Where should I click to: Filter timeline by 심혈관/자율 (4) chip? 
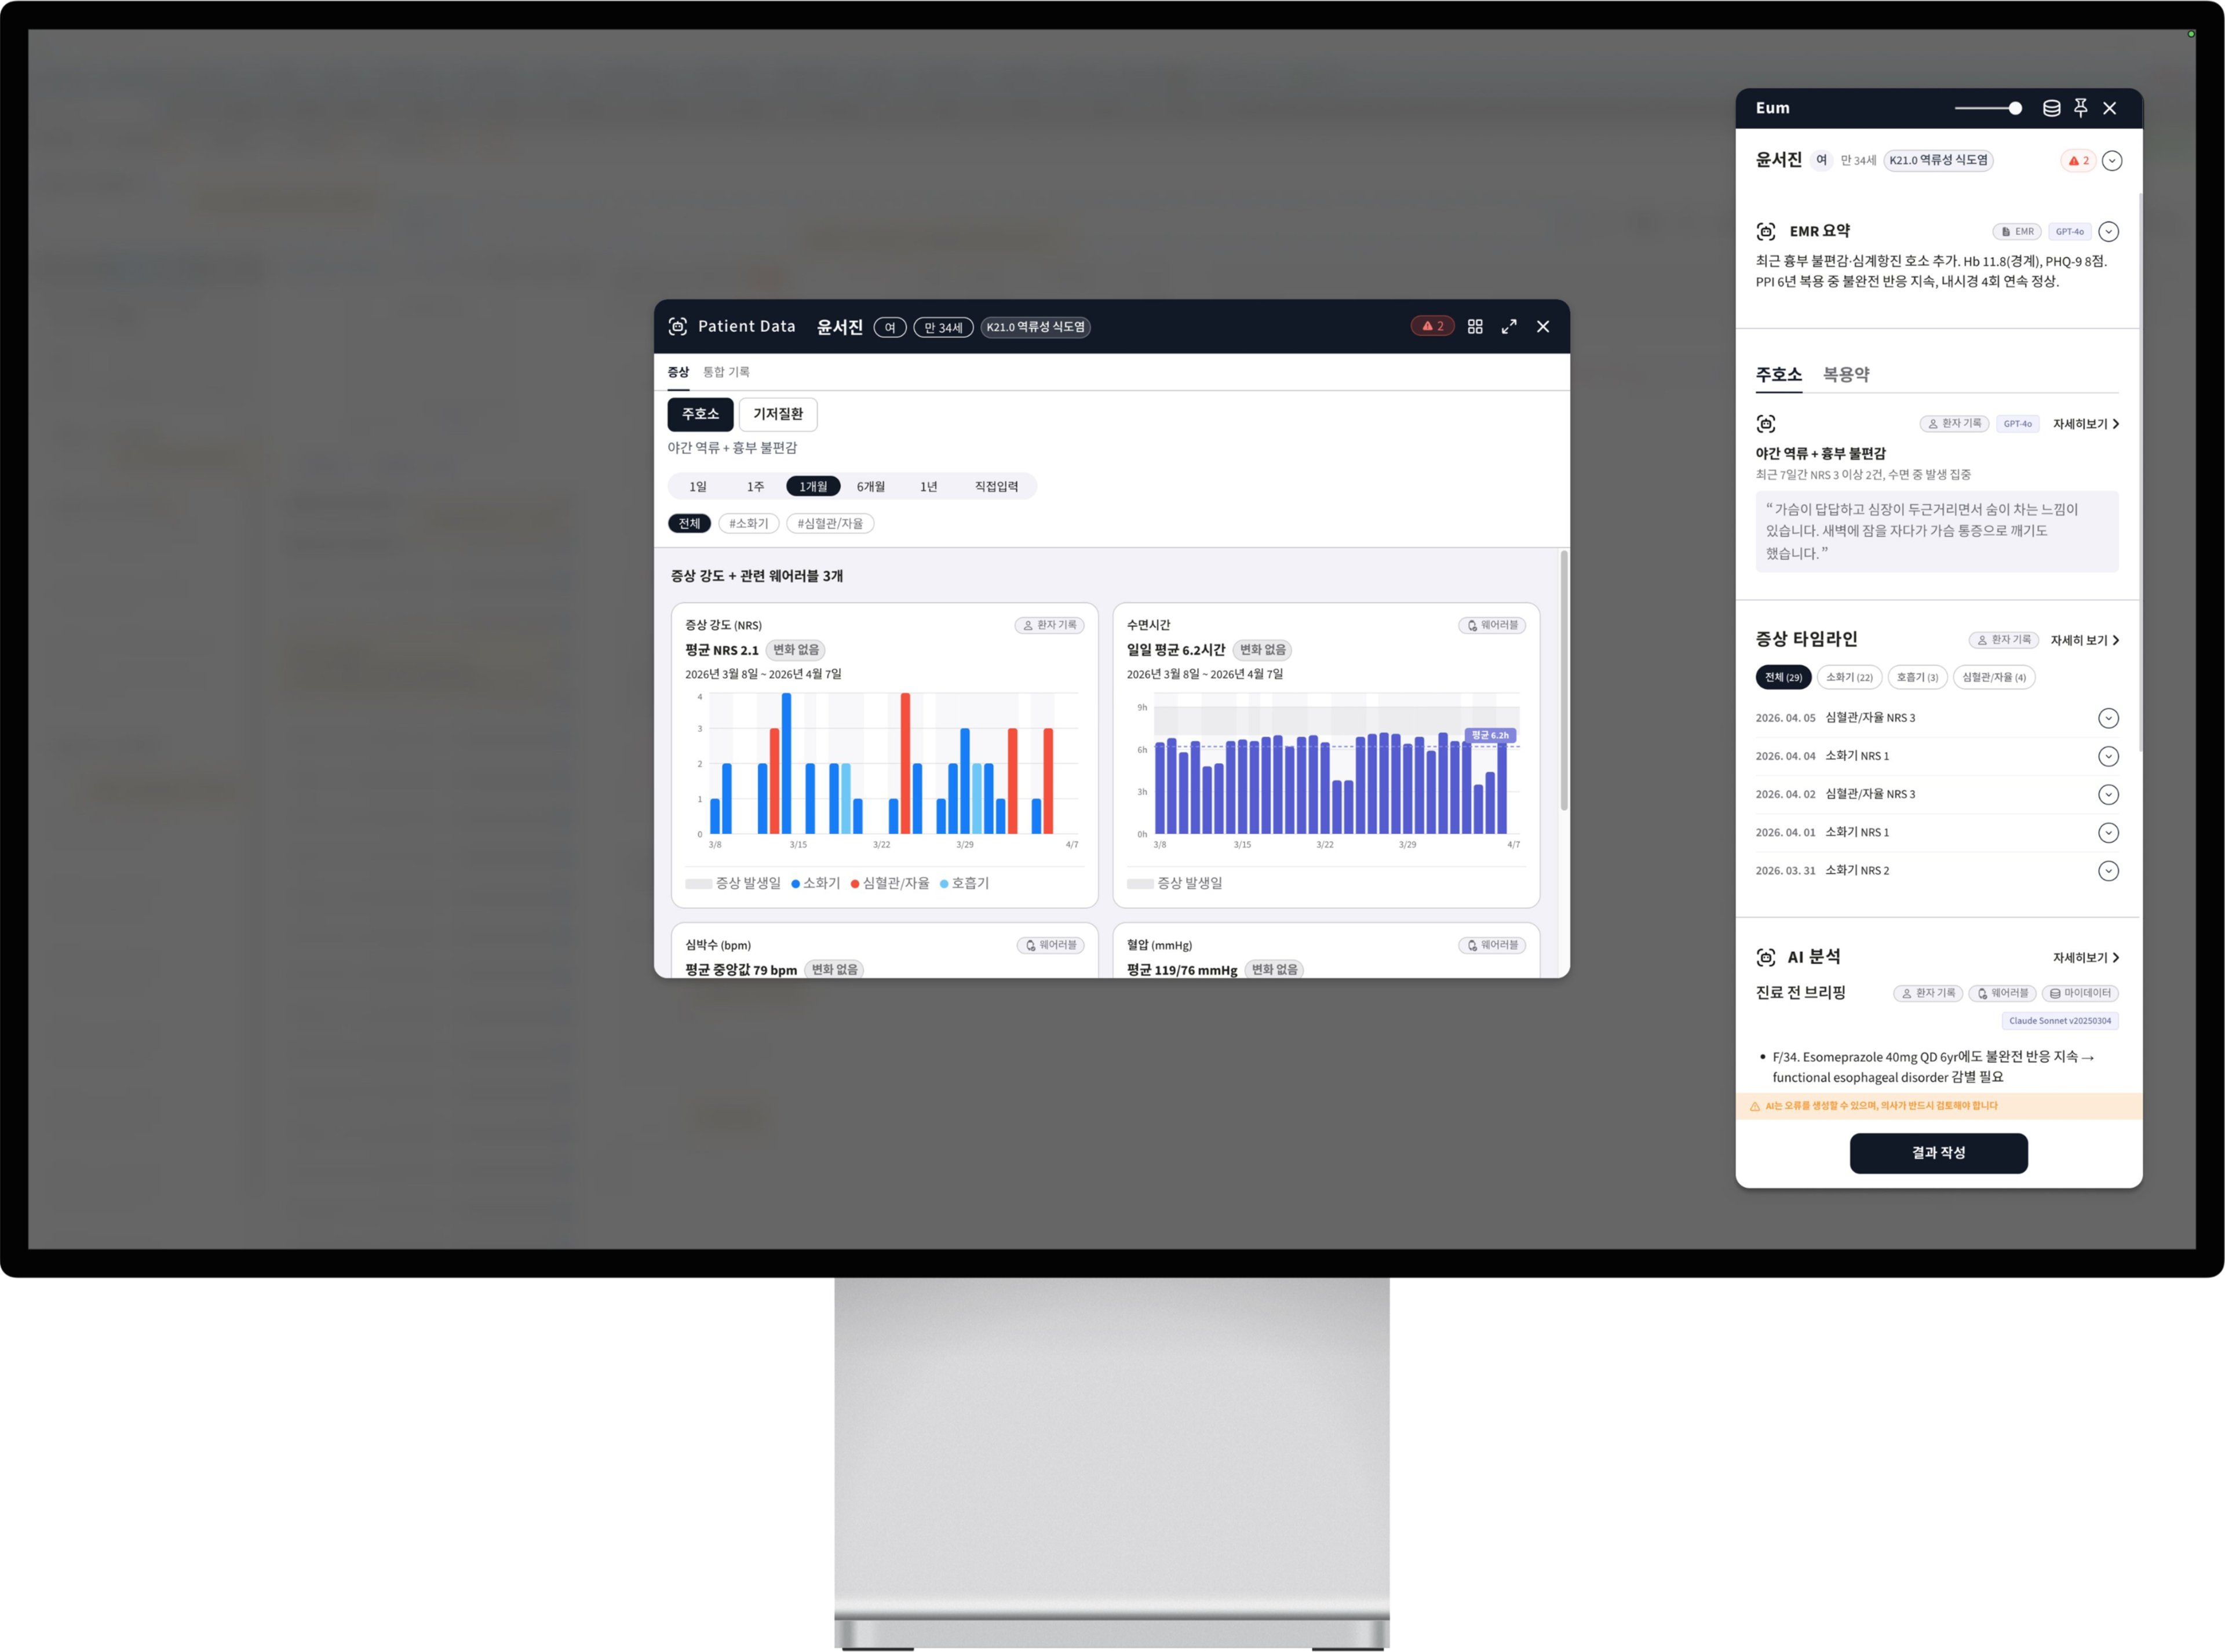point(1993,678)
